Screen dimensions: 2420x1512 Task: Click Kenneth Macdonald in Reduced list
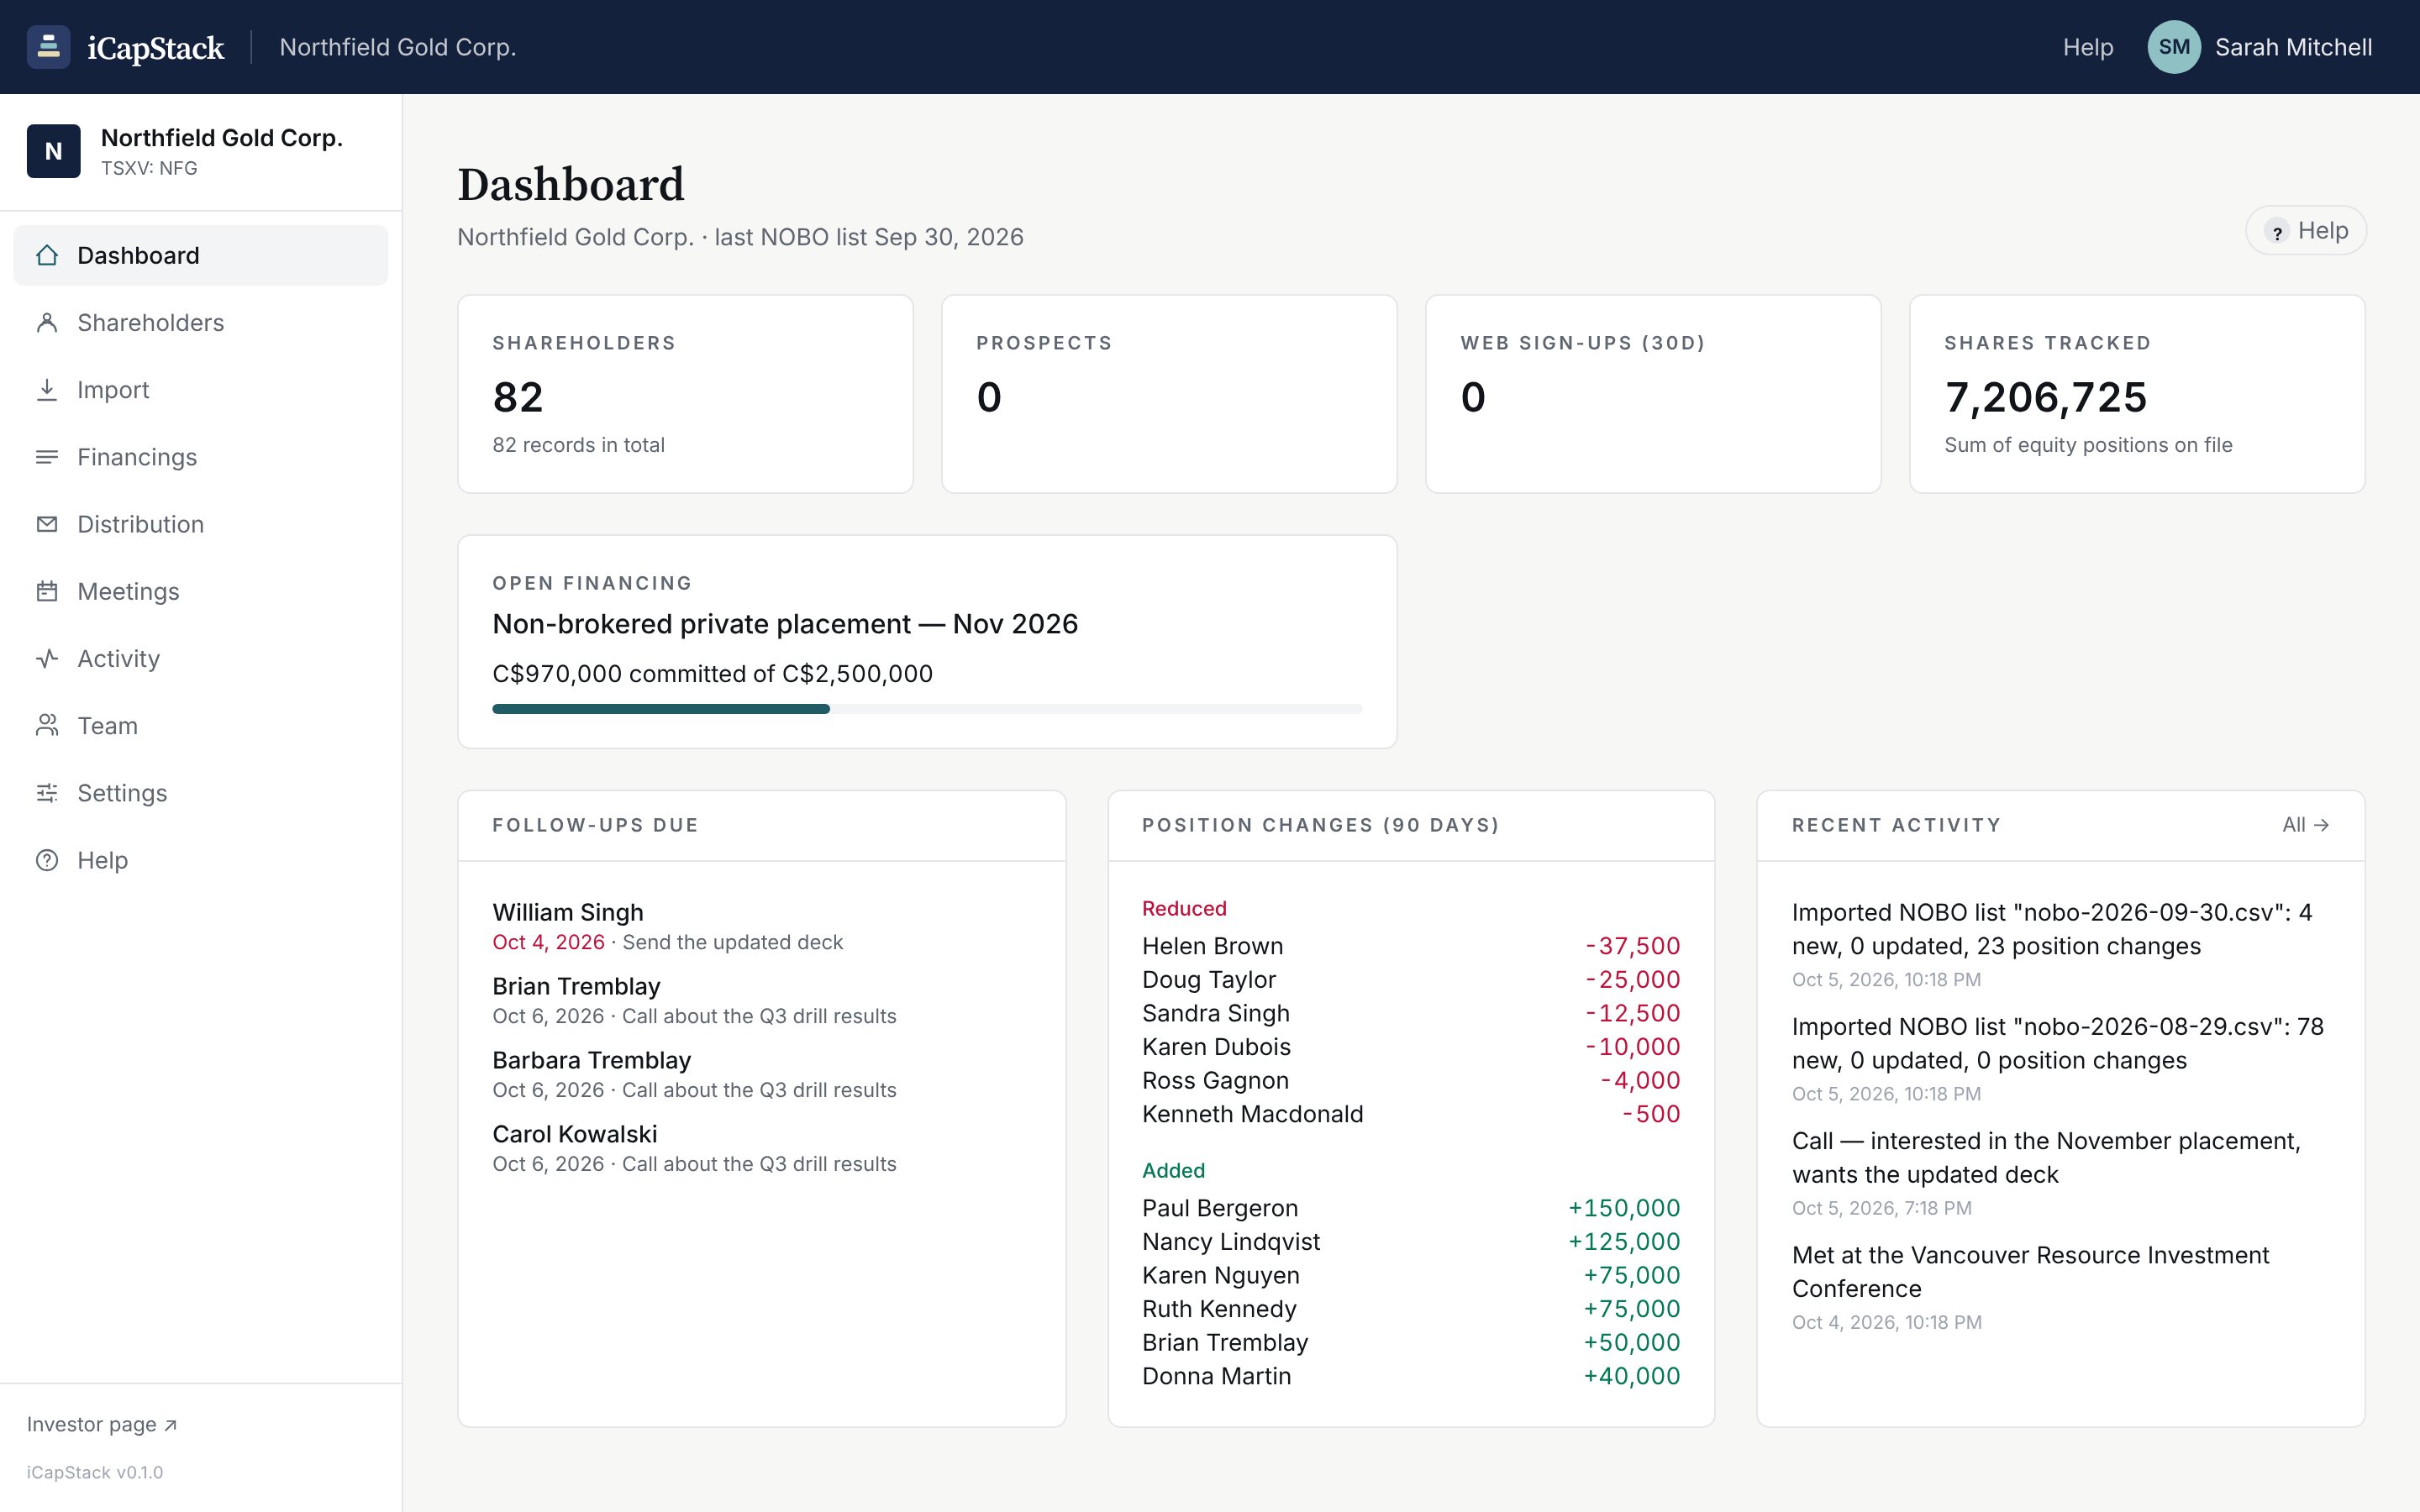(1252, 1114)
